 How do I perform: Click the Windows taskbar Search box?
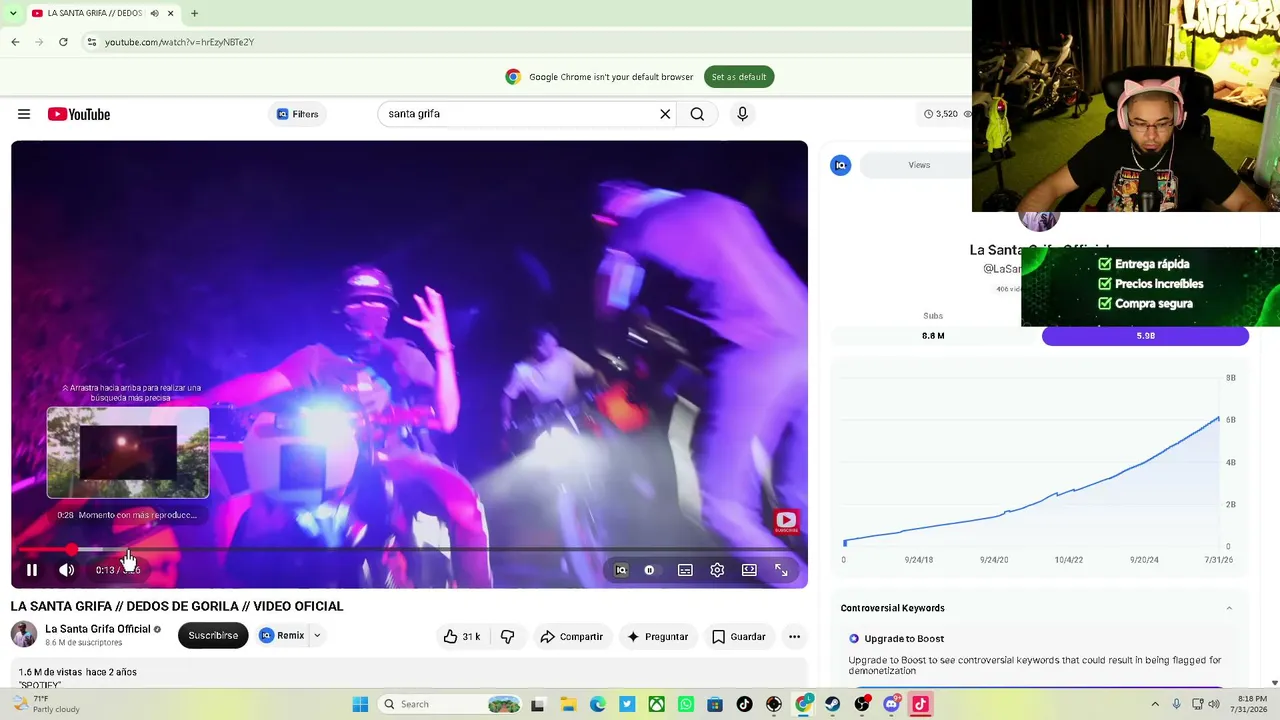coord(448,704)
